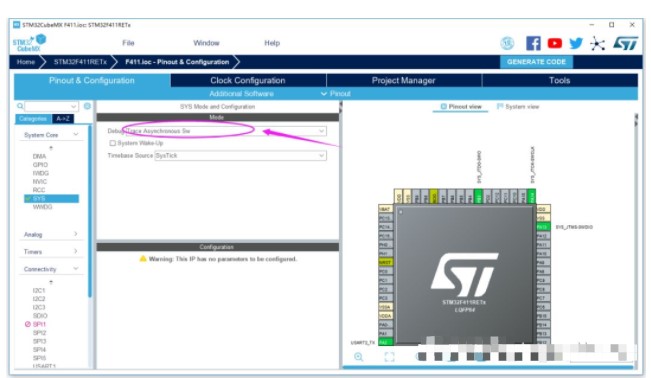
Task: Open the Facebook icon link
Action: pos(533,43)
